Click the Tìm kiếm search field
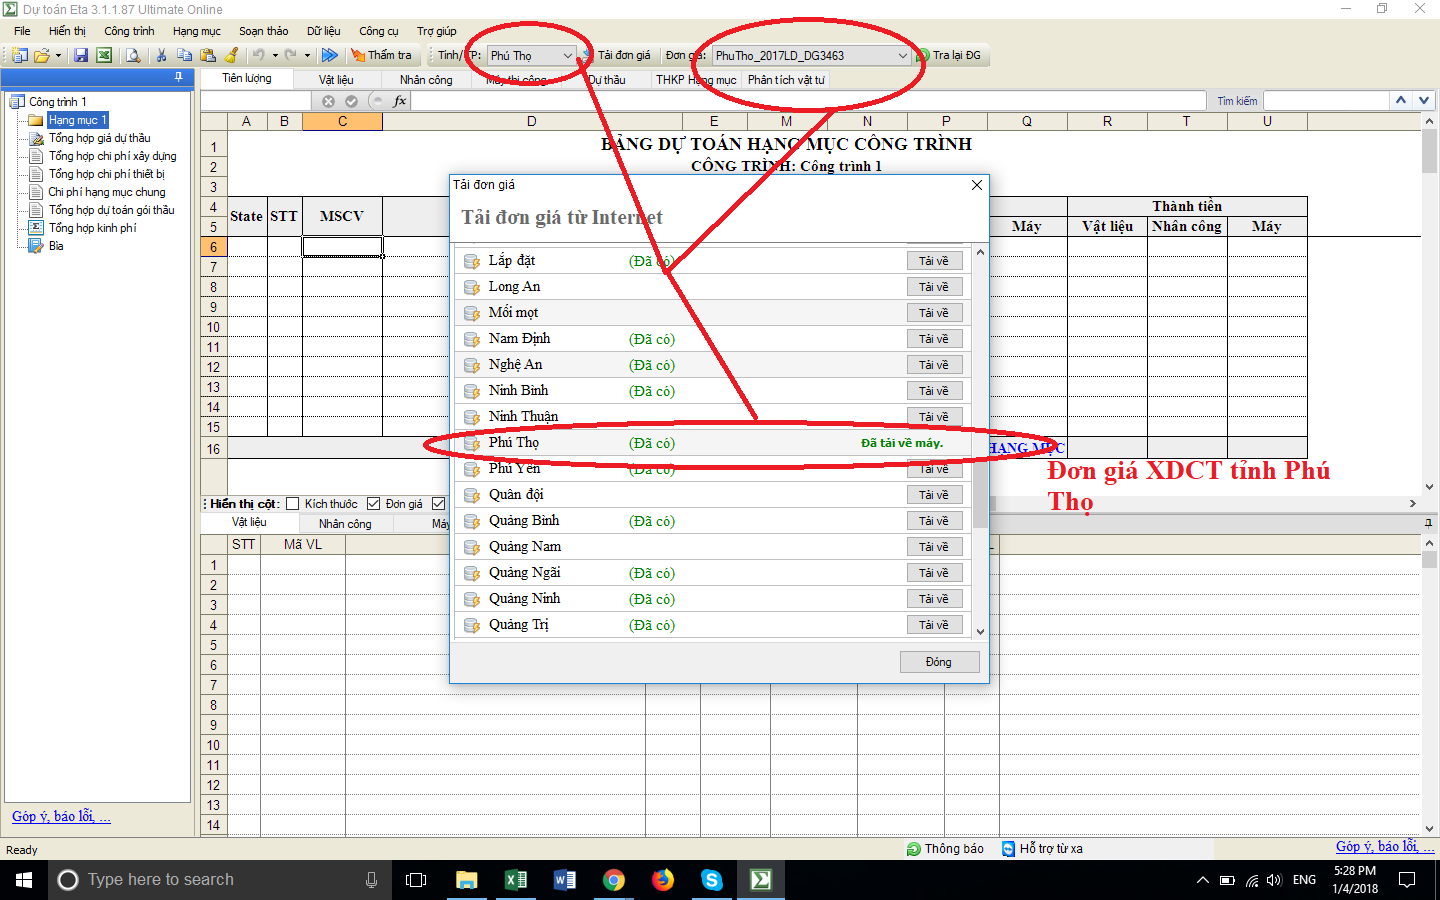The image size is (1440, 900). tap(1326, 101)
